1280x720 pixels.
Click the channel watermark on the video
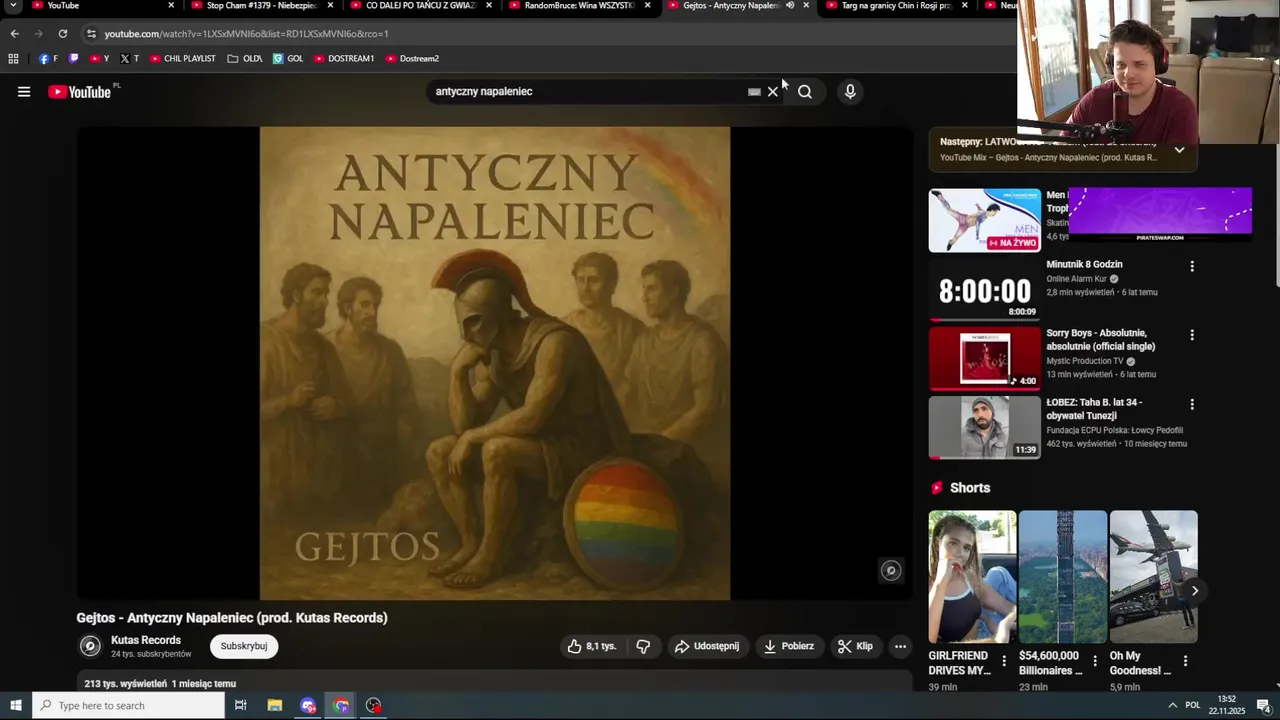click(x=891, y=571)
